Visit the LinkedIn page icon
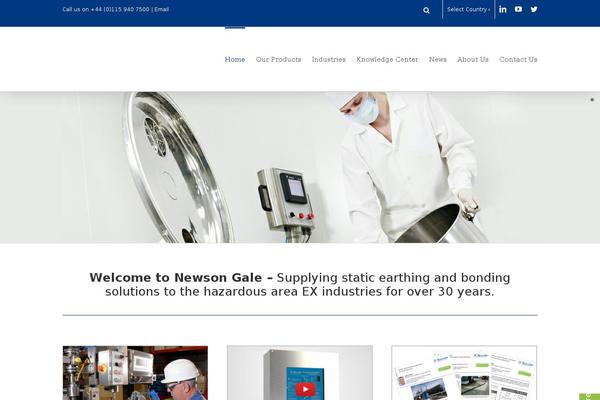 click(503, 9)
